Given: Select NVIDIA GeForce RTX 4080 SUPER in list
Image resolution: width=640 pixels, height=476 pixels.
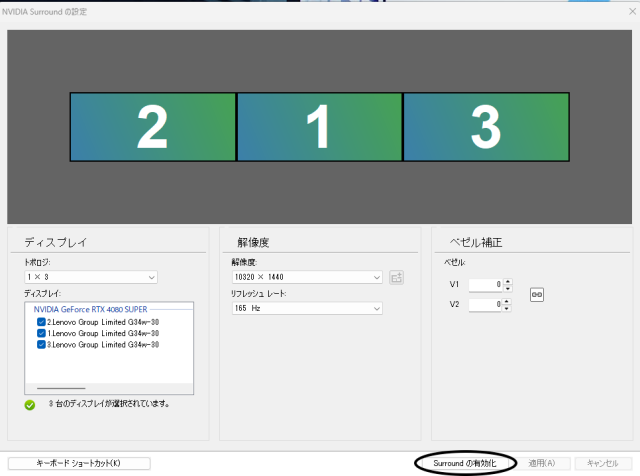Looking at the screenshot, I should pyautogui.click(x=90, y=310).
